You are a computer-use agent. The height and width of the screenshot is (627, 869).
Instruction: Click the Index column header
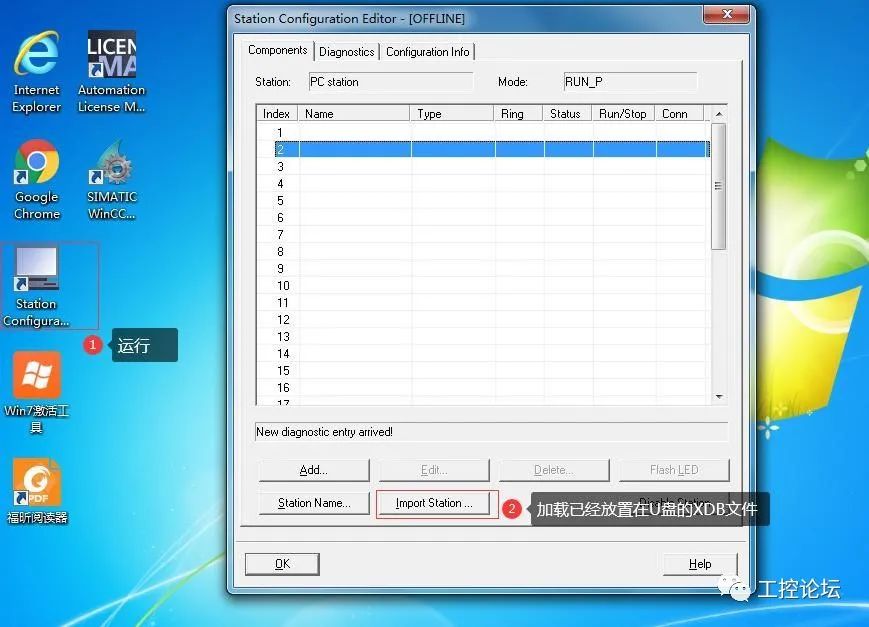(277, 114)
